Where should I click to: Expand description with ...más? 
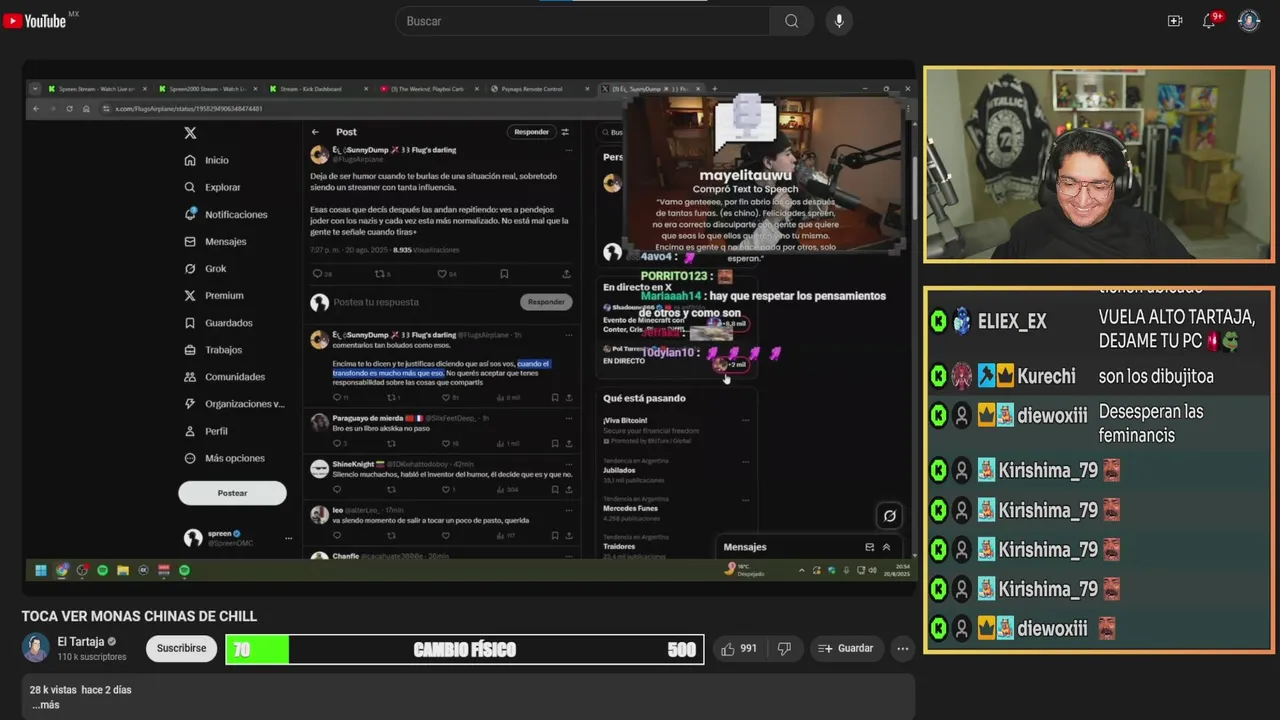pos(45,705)
